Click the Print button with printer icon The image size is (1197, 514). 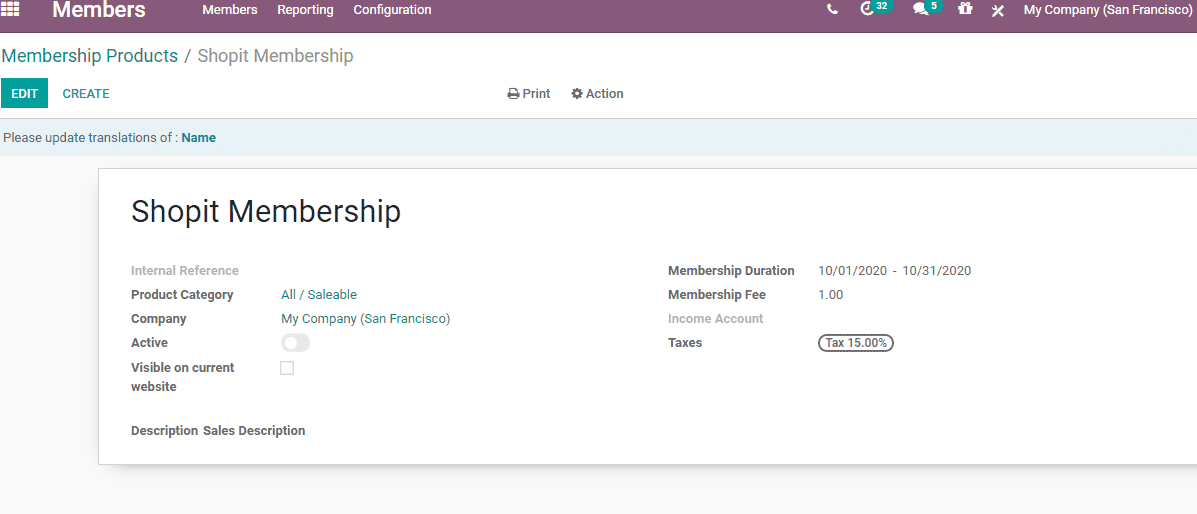pos(528,93)
